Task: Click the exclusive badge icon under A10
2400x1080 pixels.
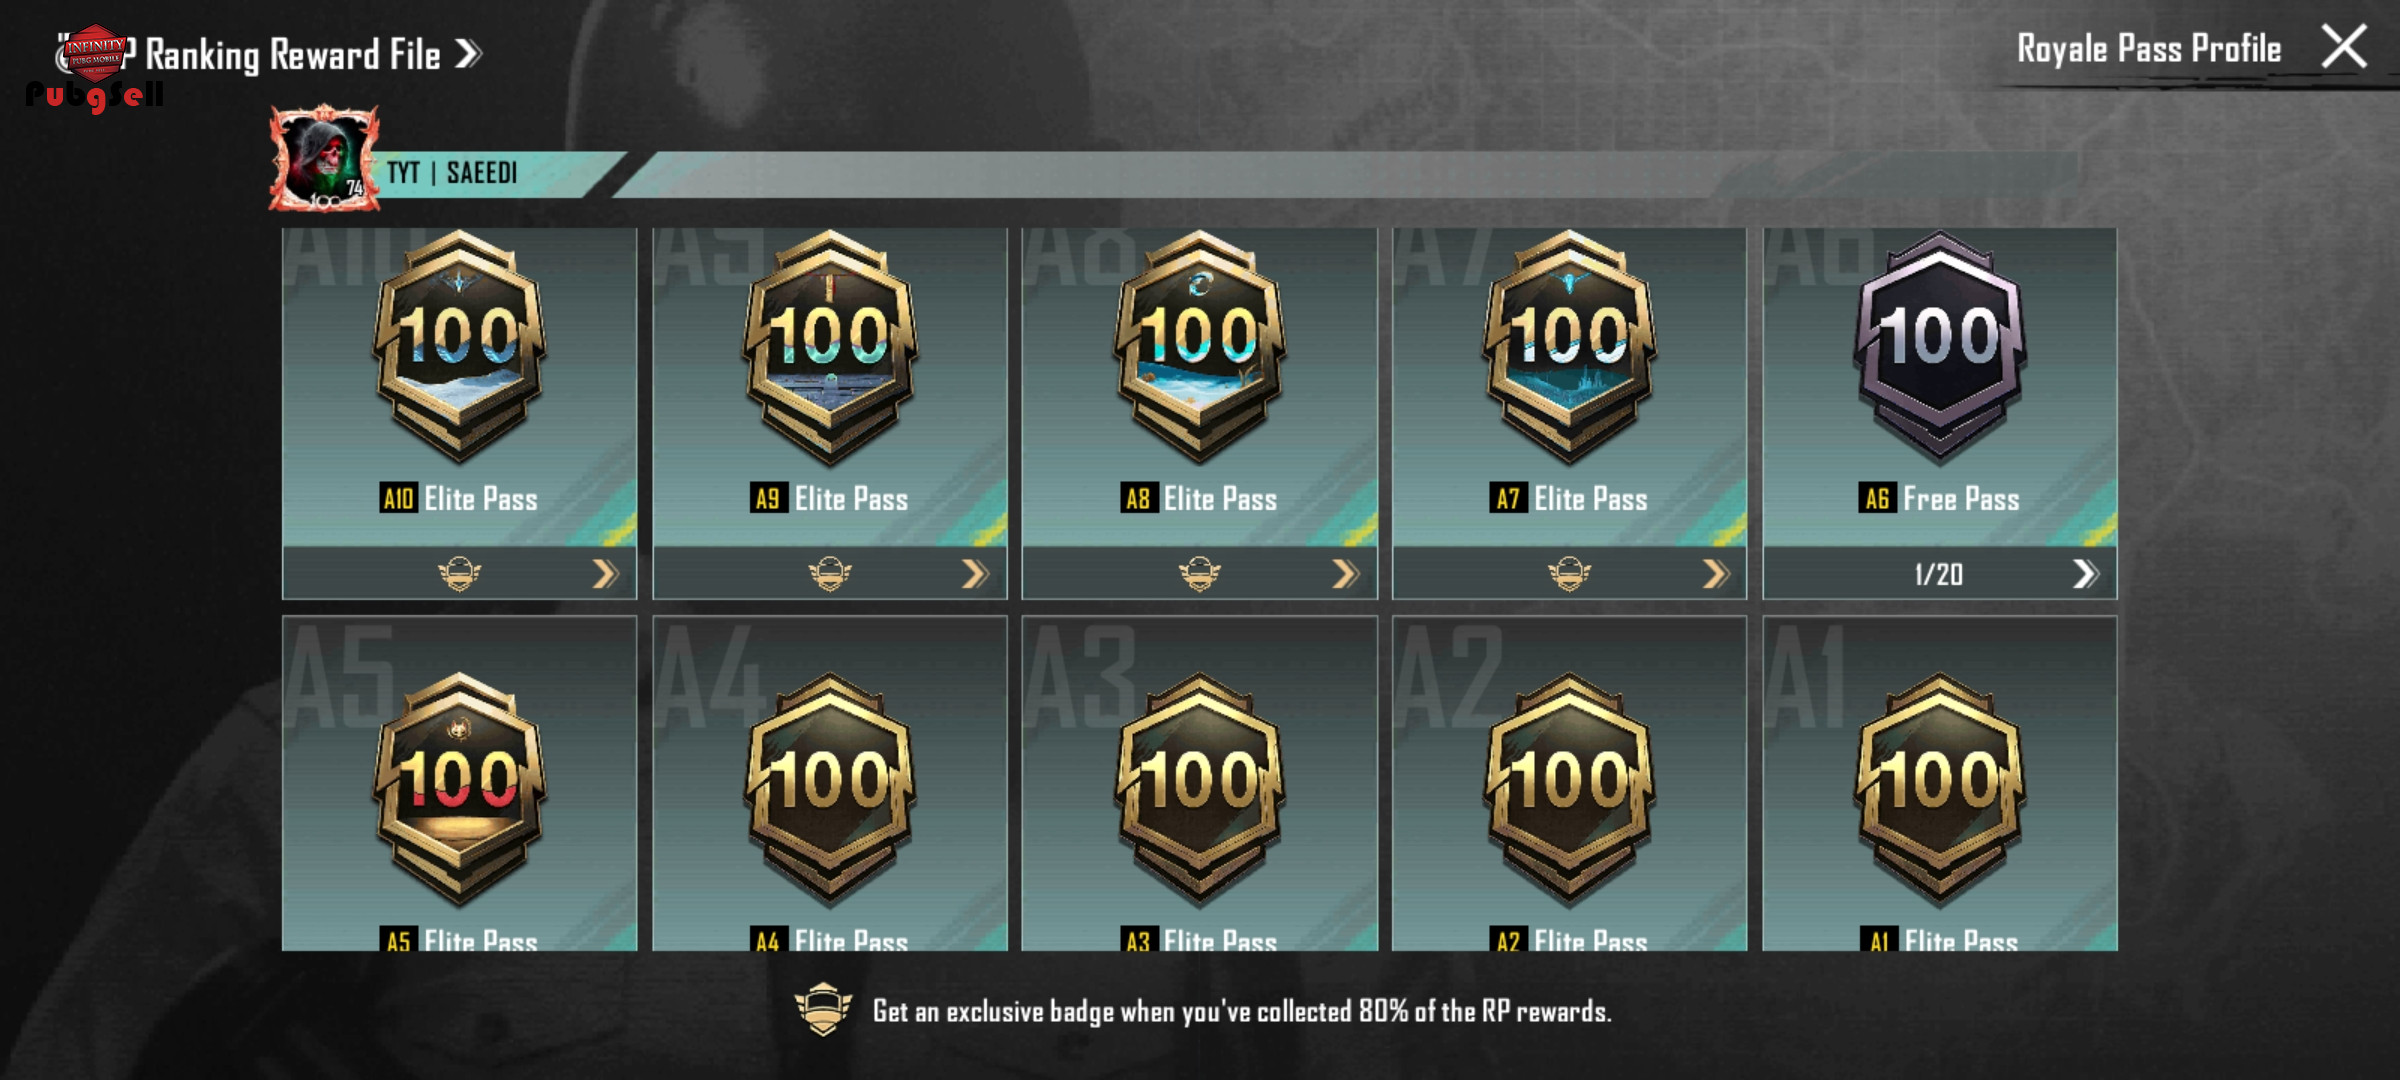Action: (x=459, y=573)
